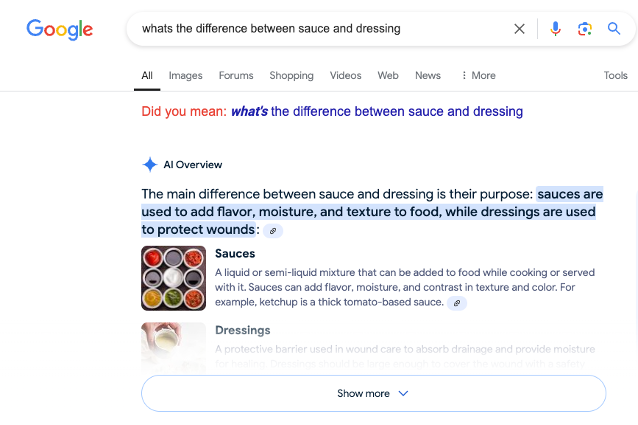Expand AI overview with Show more
The image size is (638, 425).
point(373,393)
